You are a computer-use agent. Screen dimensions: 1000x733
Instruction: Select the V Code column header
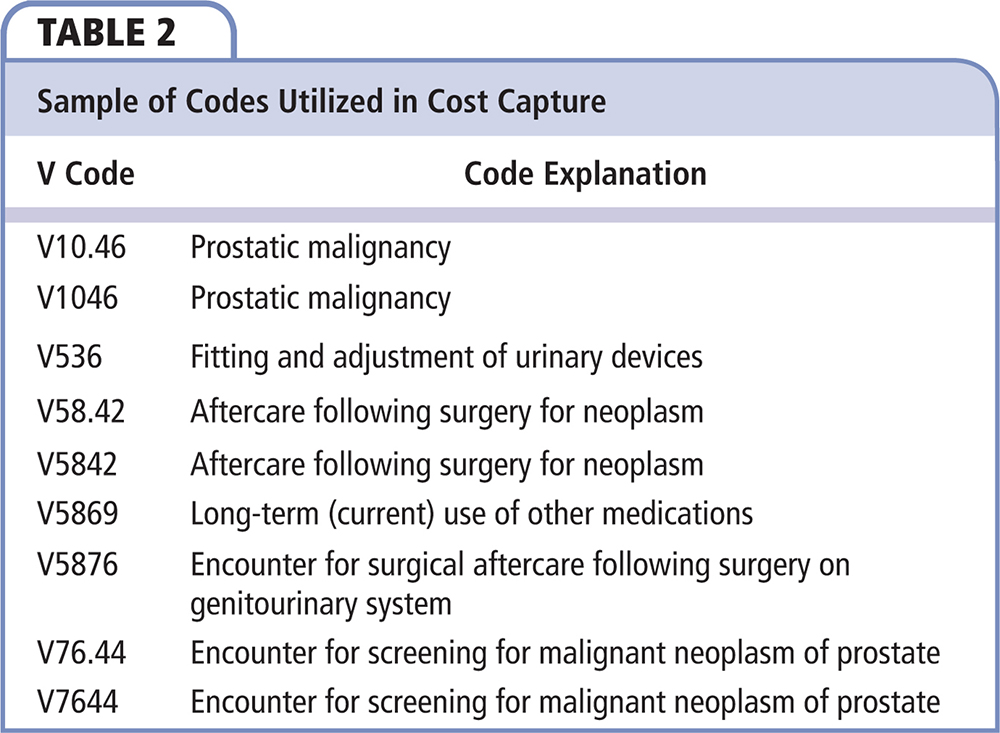pyautogui.click(x=86, y=174)
